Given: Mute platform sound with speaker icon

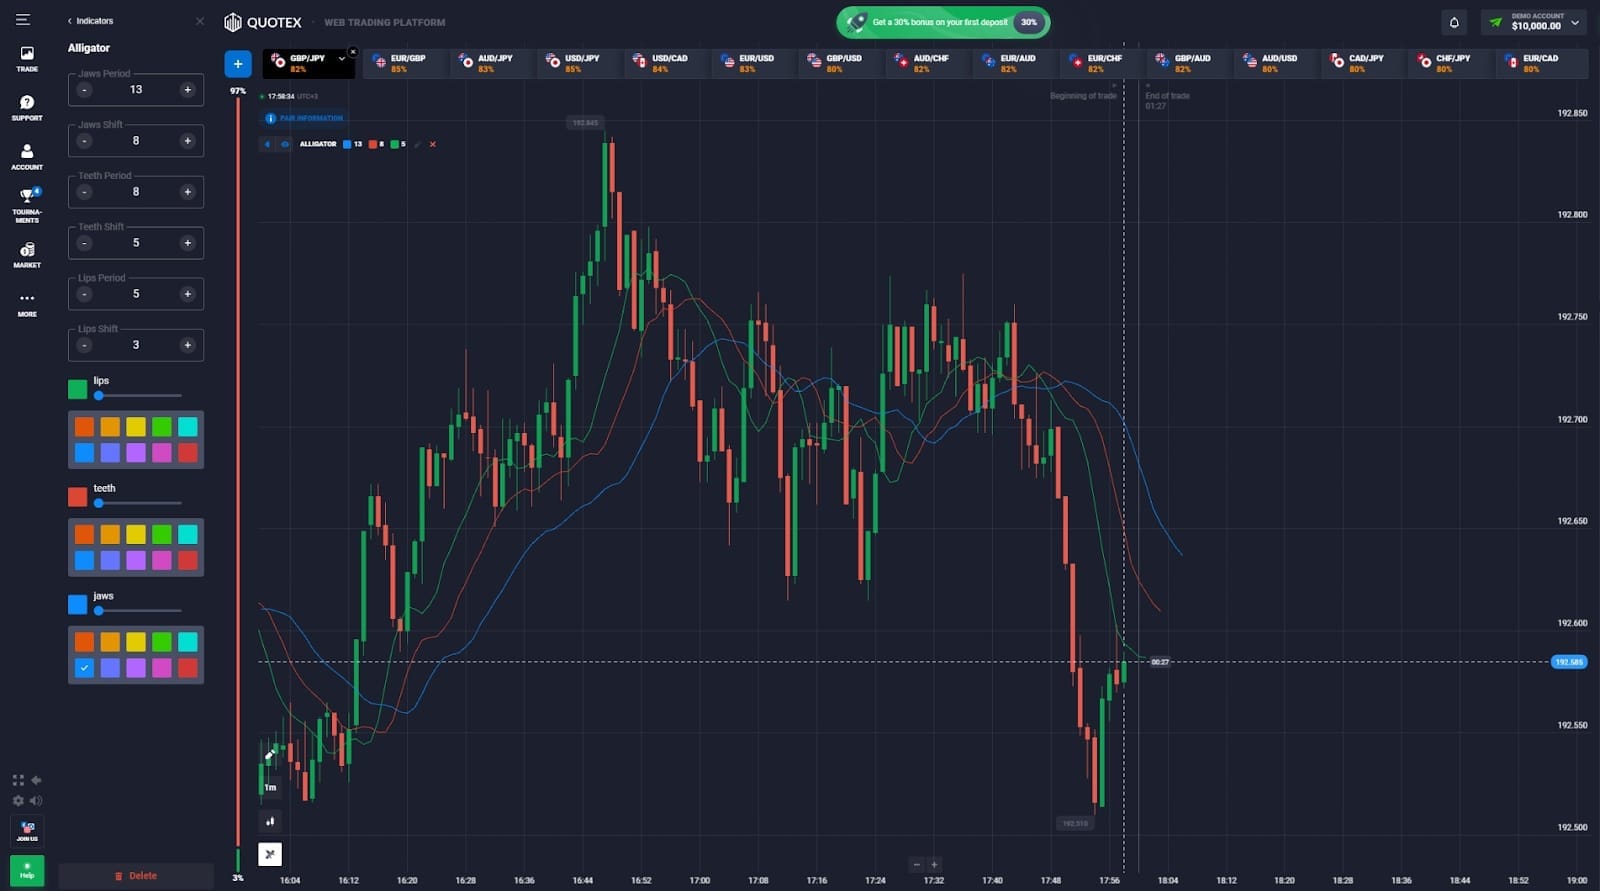Looking at the screenshot, I should (x=36, y=800).
